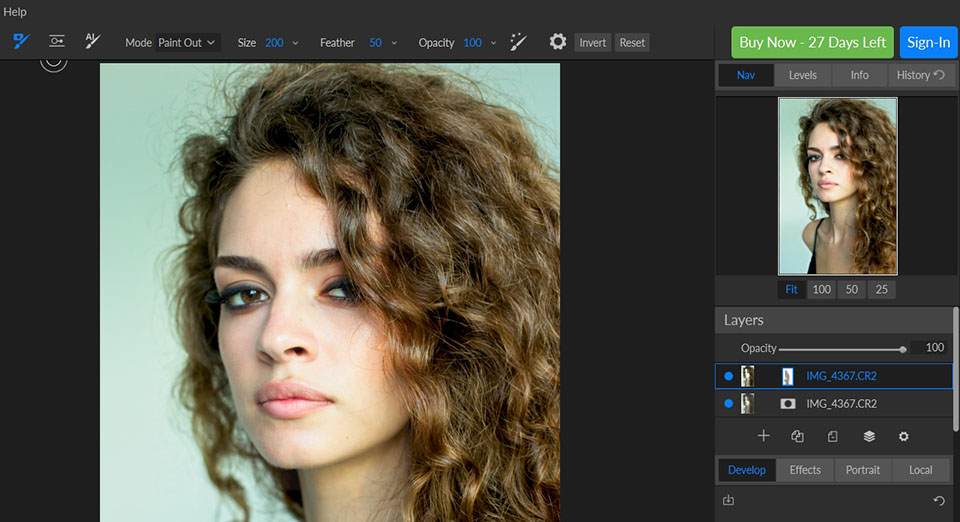Screen dimensions: 960x522
Task: Click the layer opacity value field 100
Action: pos(931,348)
